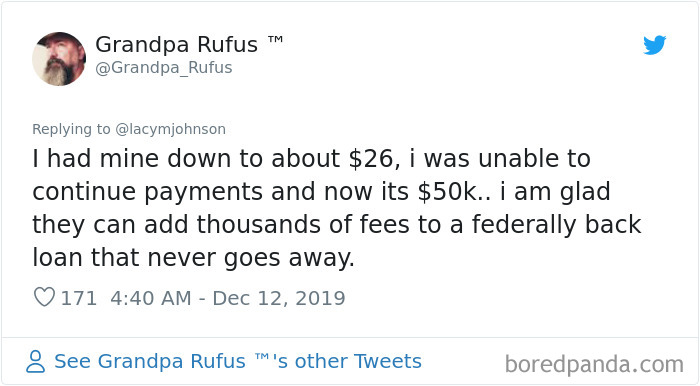The height and width of the screenshot is (386, 700).
Task: Click the boredpanda.com watermark
Action: coord(594,365)
